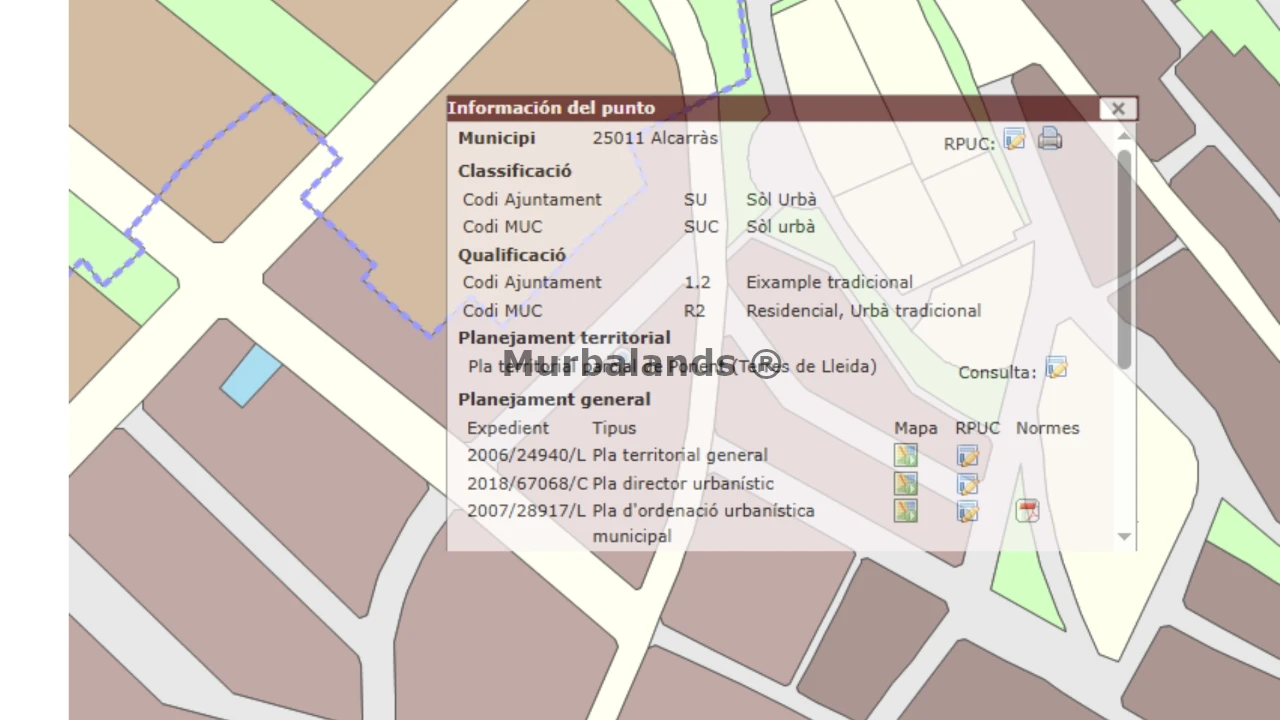Open Consulta icon for Pla territorial parcial
Image resolution: width=1280 pixels, height=720 pixels.
pyautogui.click(x=1056, y=368)
